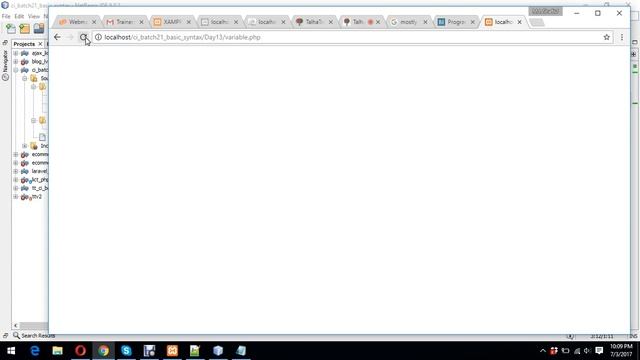Click Chrome icon in taskbar
640x360 pixels.
[x=103, y=351]
